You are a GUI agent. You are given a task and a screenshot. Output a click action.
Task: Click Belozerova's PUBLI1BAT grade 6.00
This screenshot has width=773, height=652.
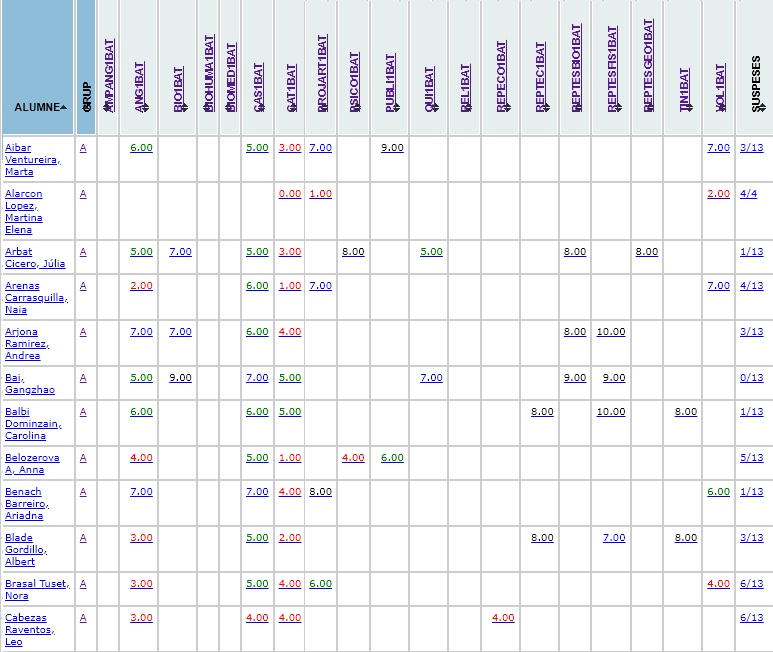pyautogui.click(x=392, y=458)
